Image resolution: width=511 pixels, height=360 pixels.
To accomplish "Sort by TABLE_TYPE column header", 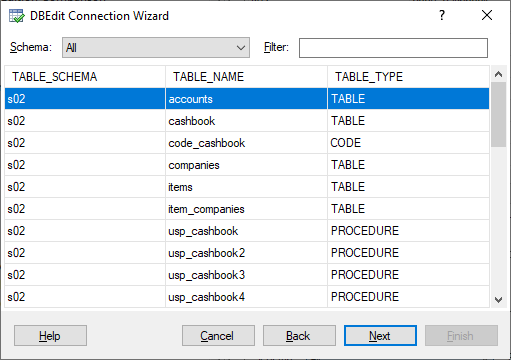I will tap(408, 77).
